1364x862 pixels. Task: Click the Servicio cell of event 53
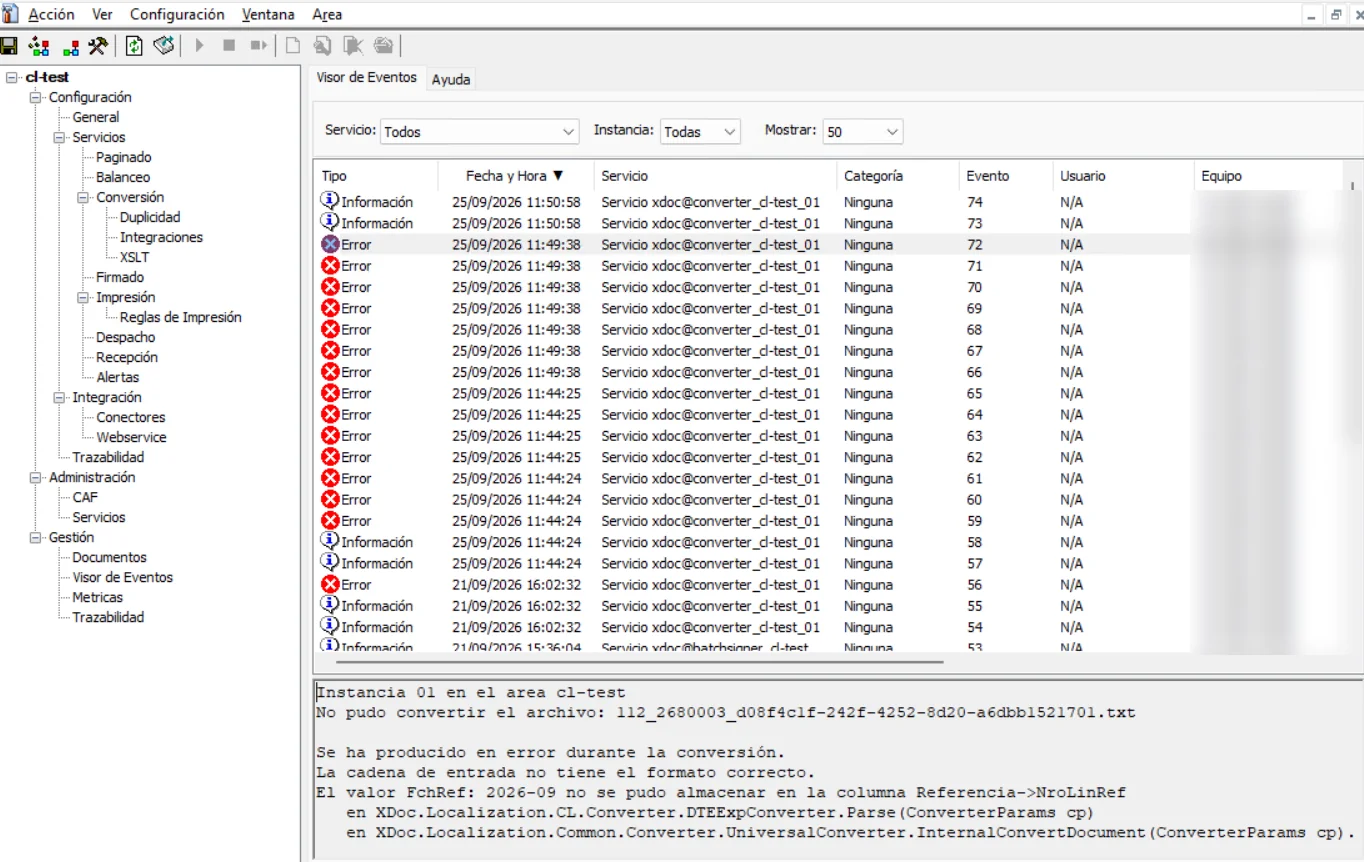[705, 647]
